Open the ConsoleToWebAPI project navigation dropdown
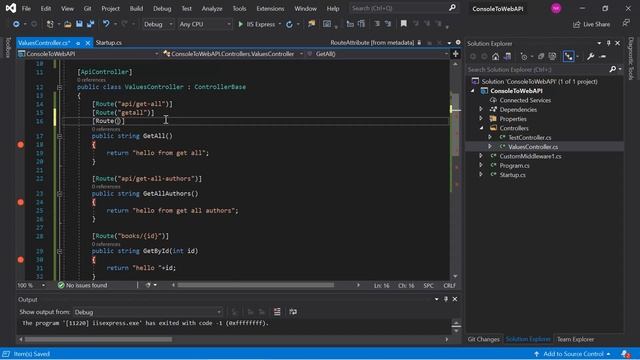640x360 pixels. tap(88, 54)
